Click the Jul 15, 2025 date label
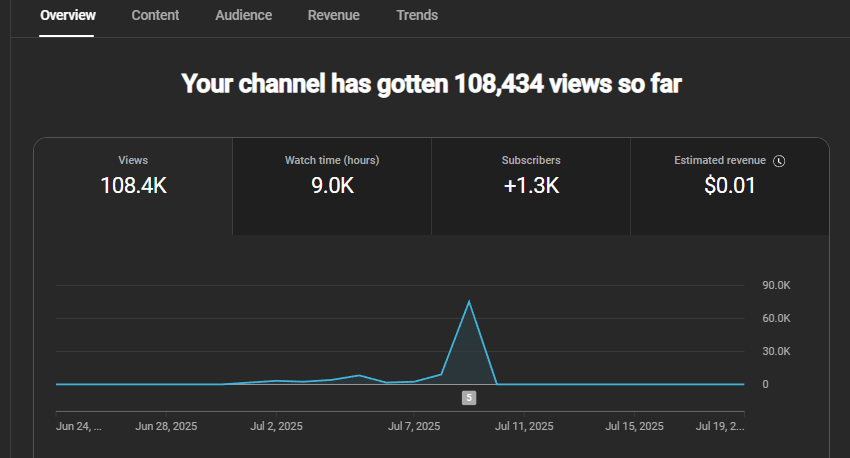 coord(634,426)
